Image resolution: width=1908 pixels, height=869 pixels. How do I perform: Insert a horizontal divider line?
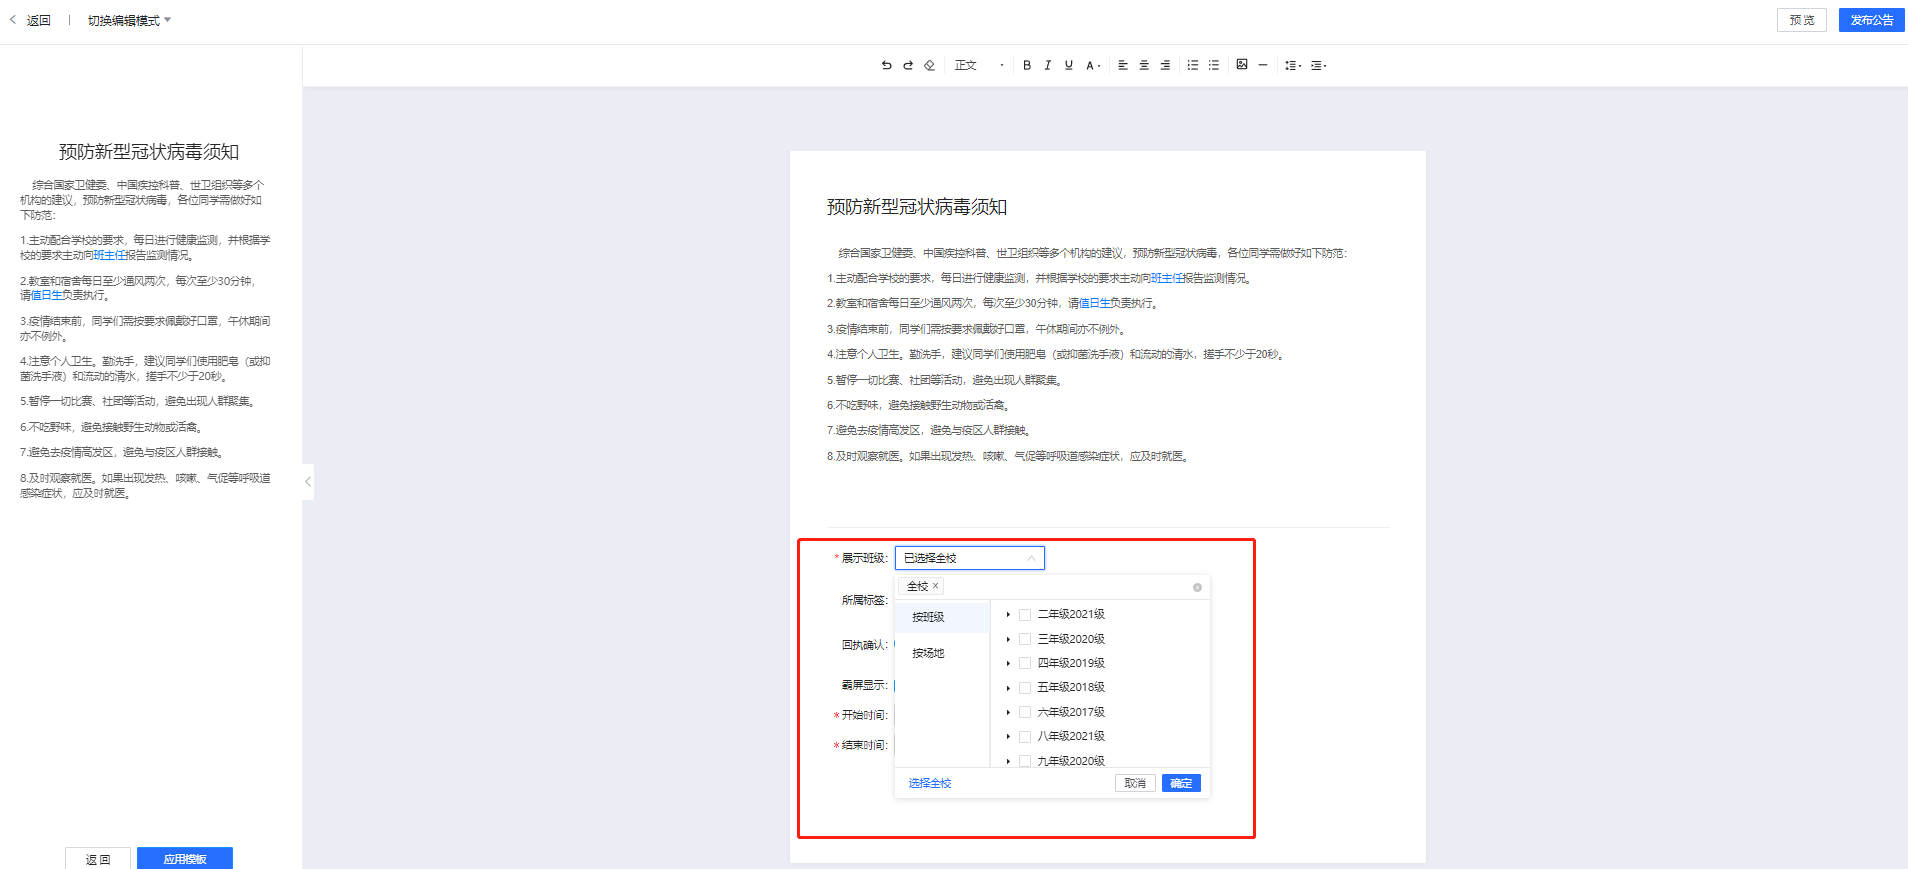[x=1263, y=65]
